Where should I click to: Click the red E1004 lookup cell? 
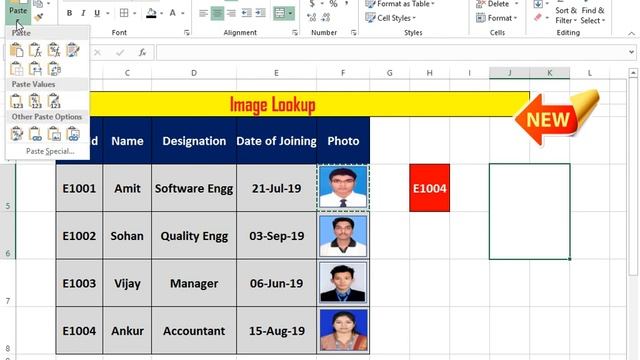[429, 188]
